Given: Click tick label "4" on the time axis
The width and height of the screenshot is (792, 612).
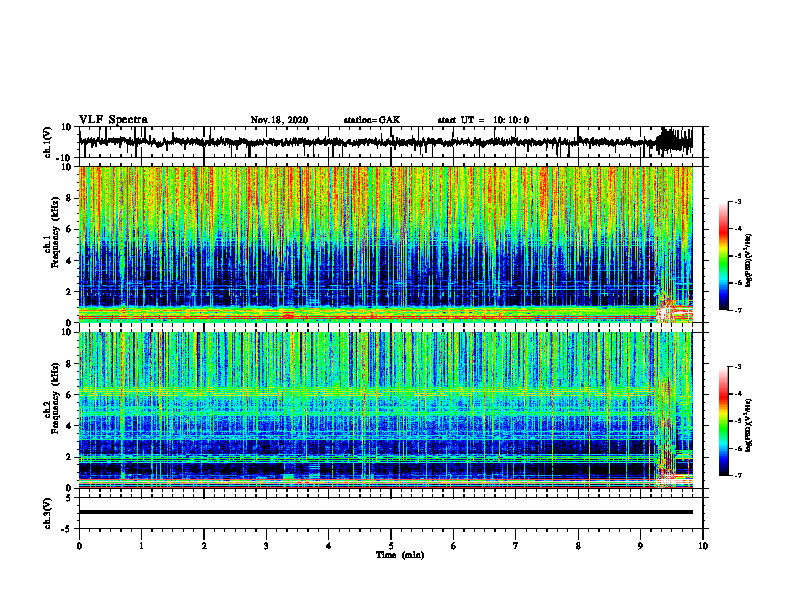Looking at the screenshot, I should 329,546.
